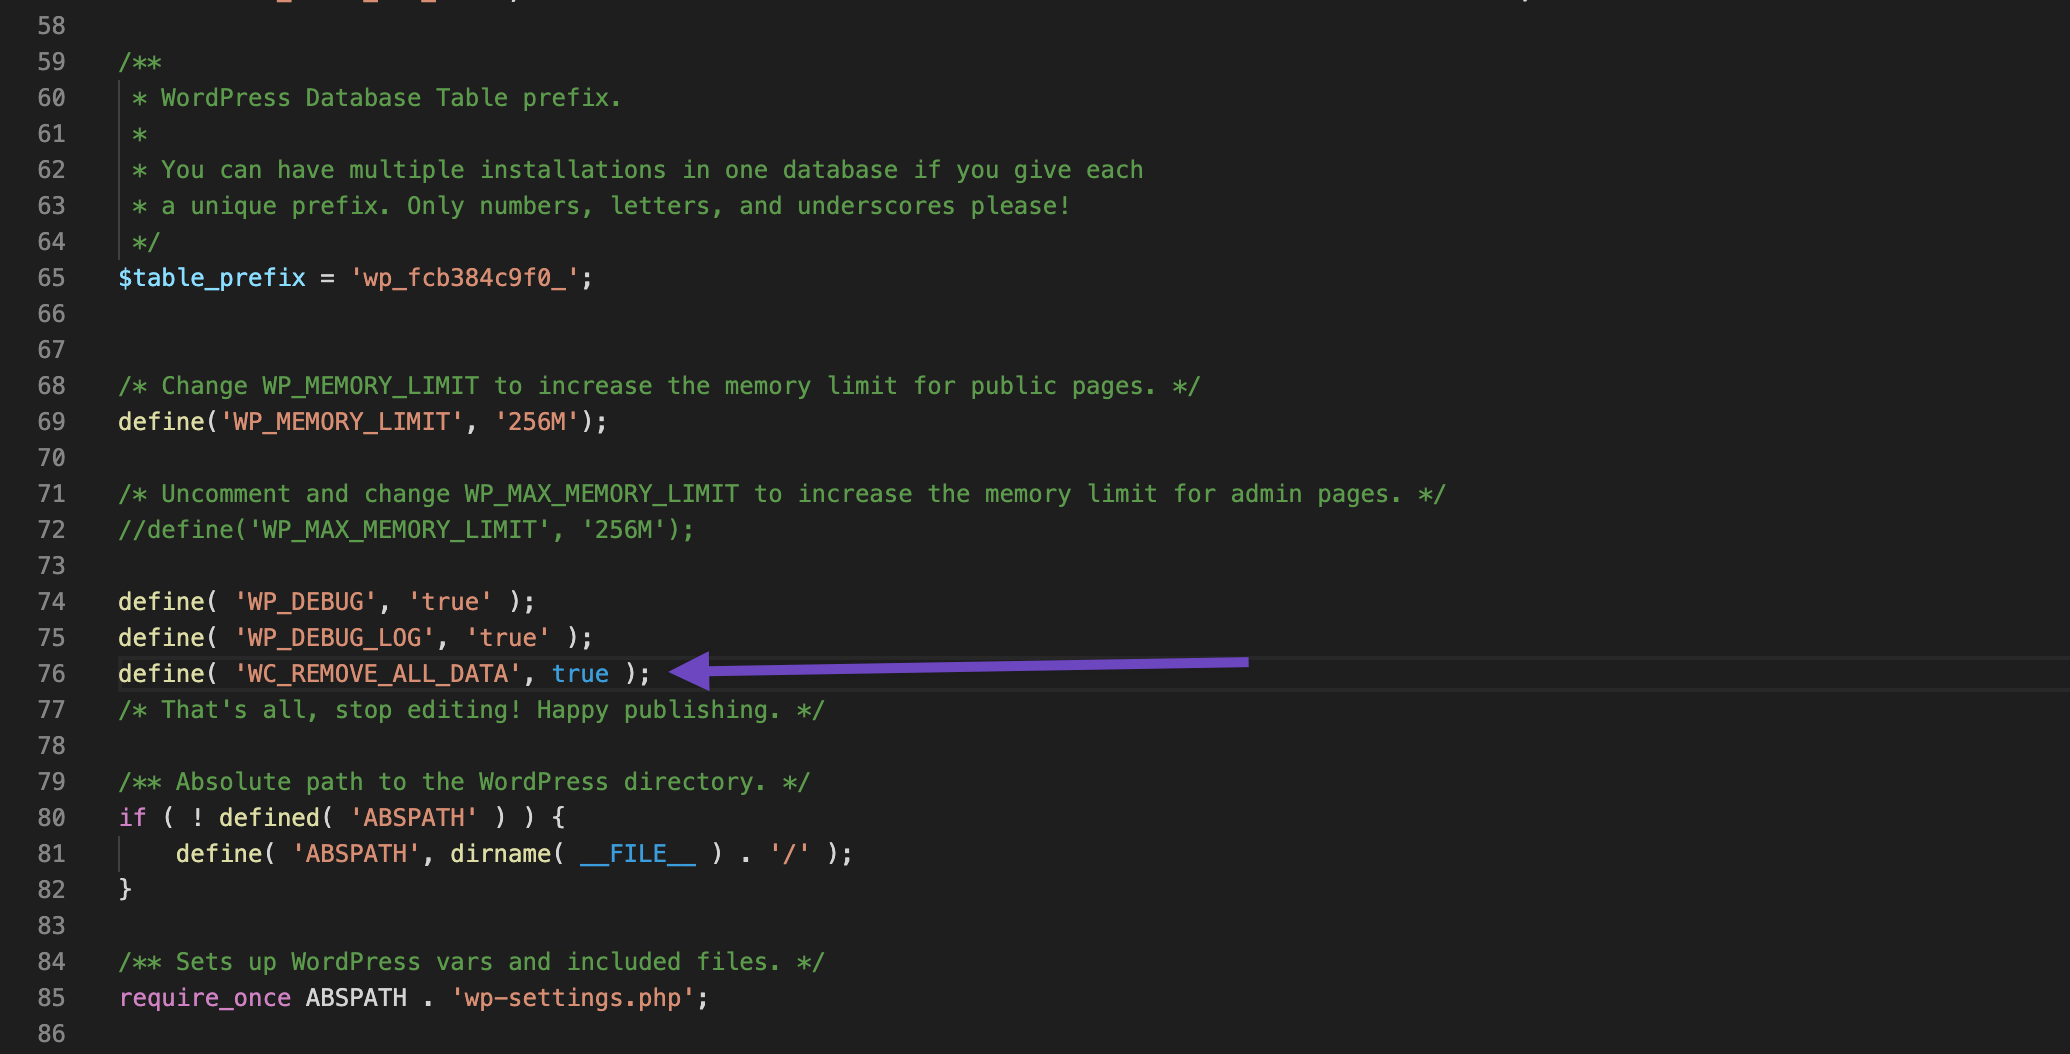The image size is (2070, 1054).
Task: Click the ABSPATH constant on line 85
Action: [356, 998]
